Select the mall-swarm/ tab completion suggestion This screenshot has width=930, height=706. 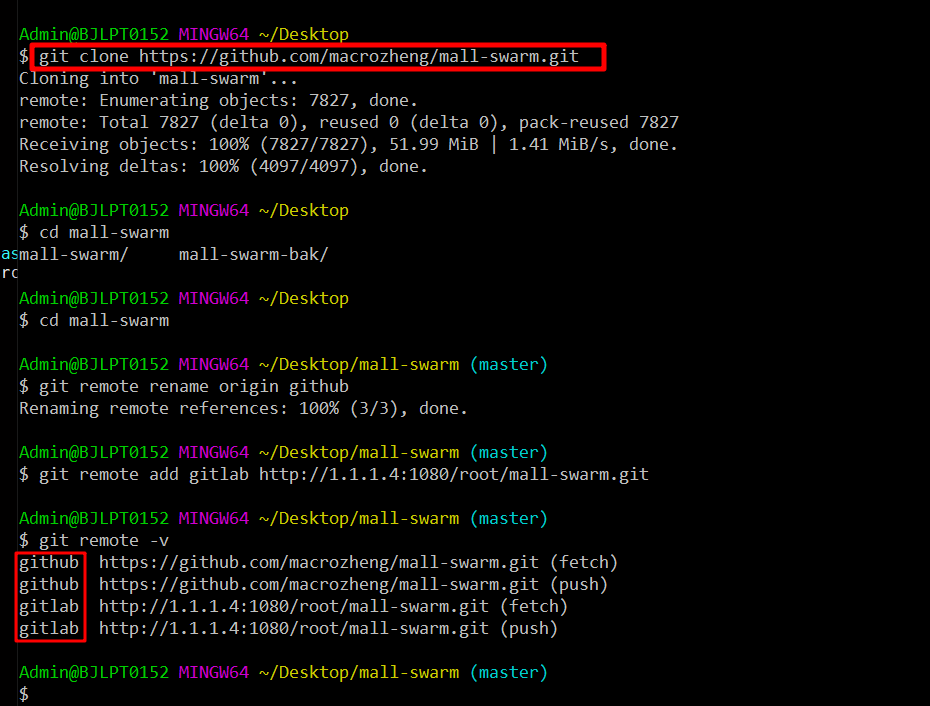[x=73, y=254]
